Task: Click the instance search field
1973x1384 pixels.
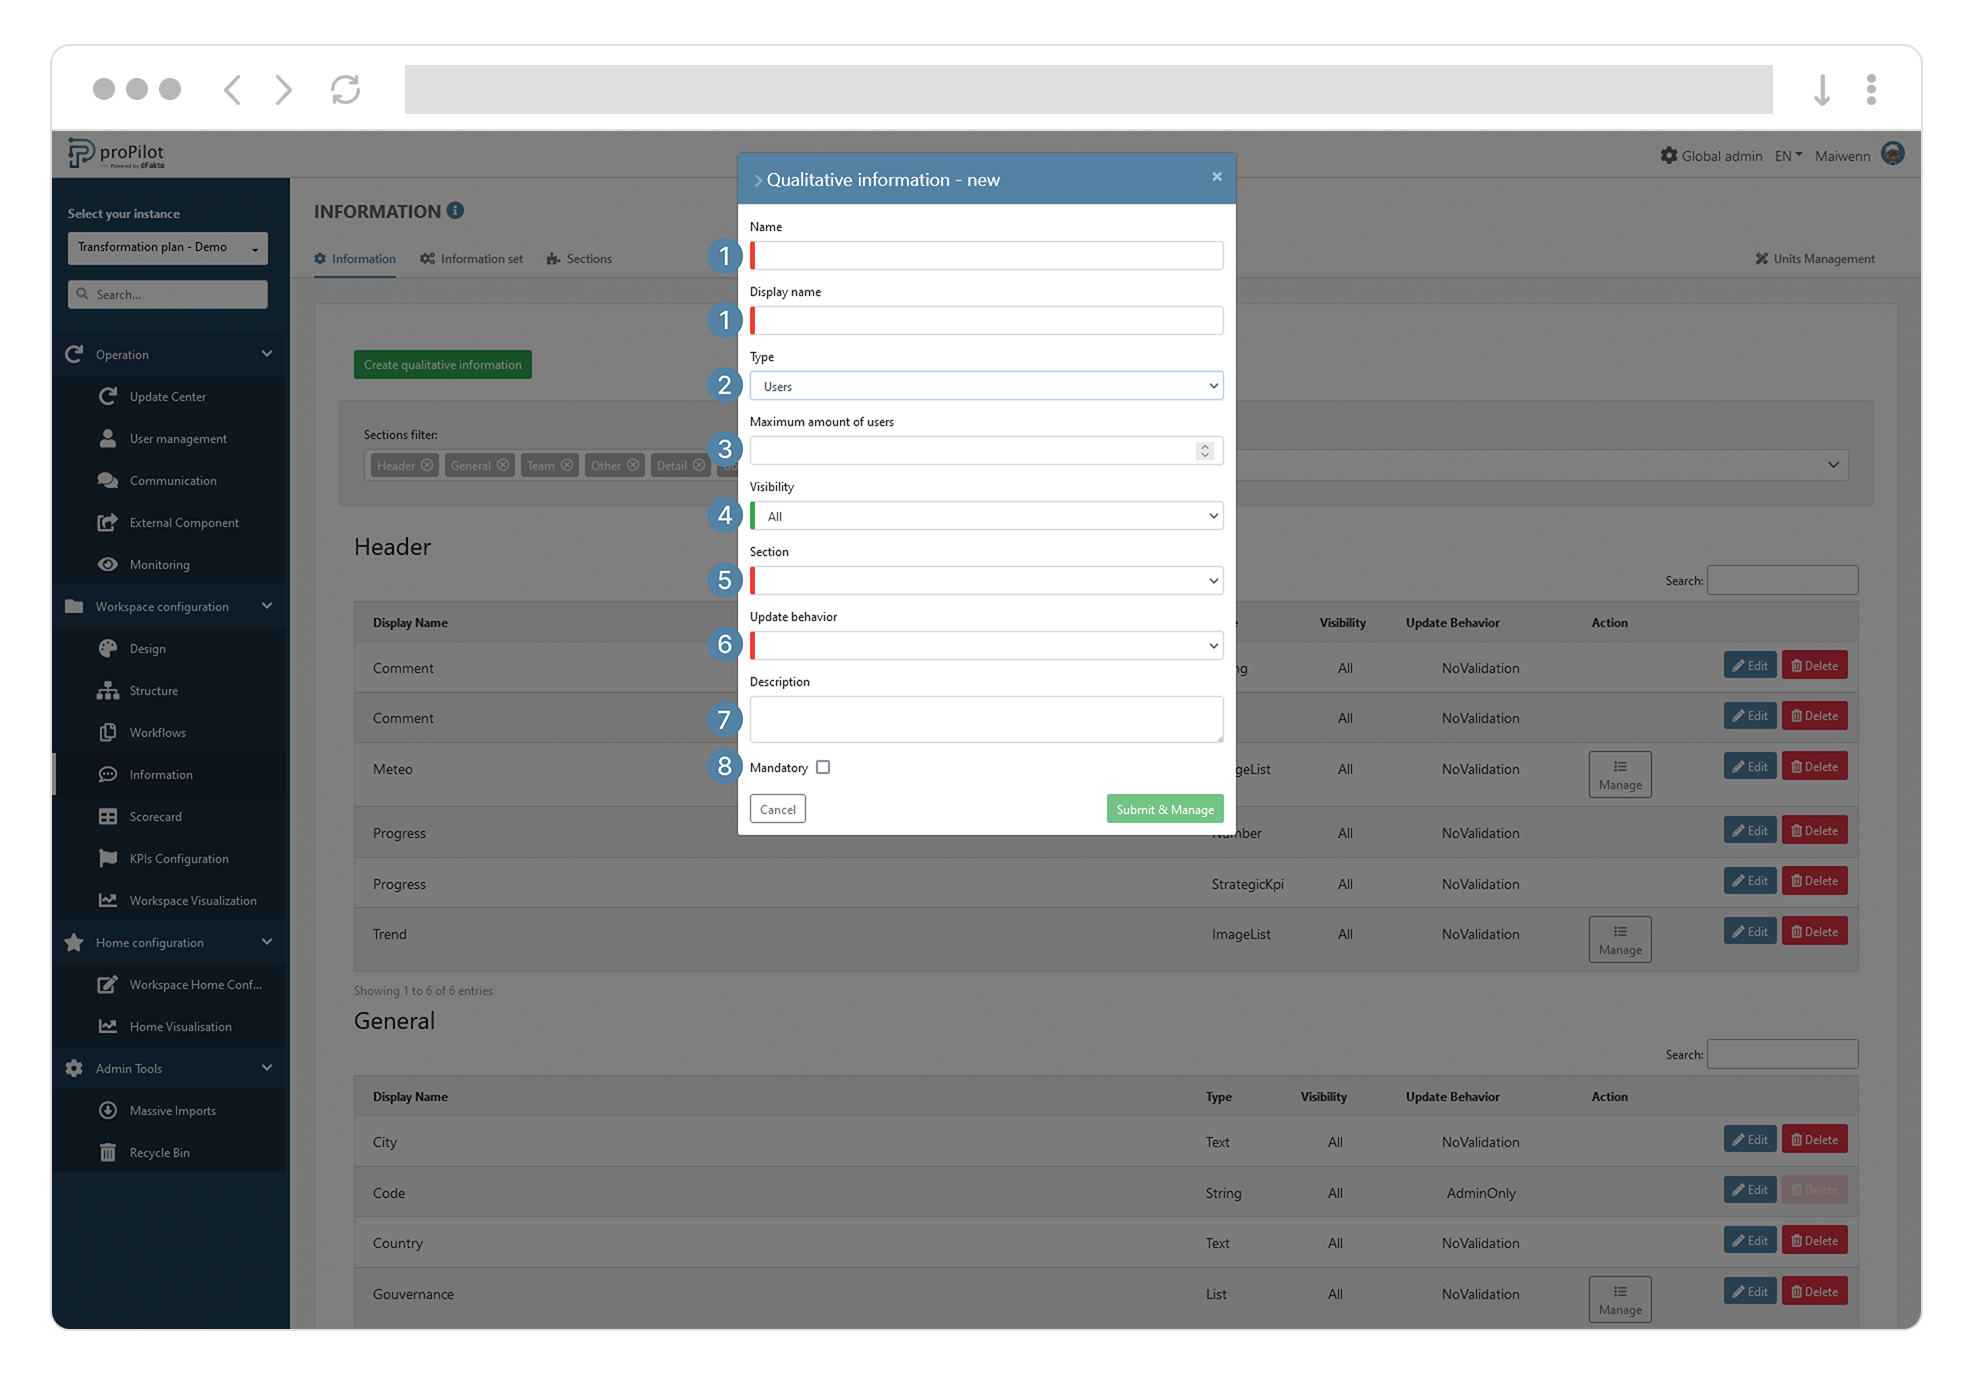Action: 167,294
